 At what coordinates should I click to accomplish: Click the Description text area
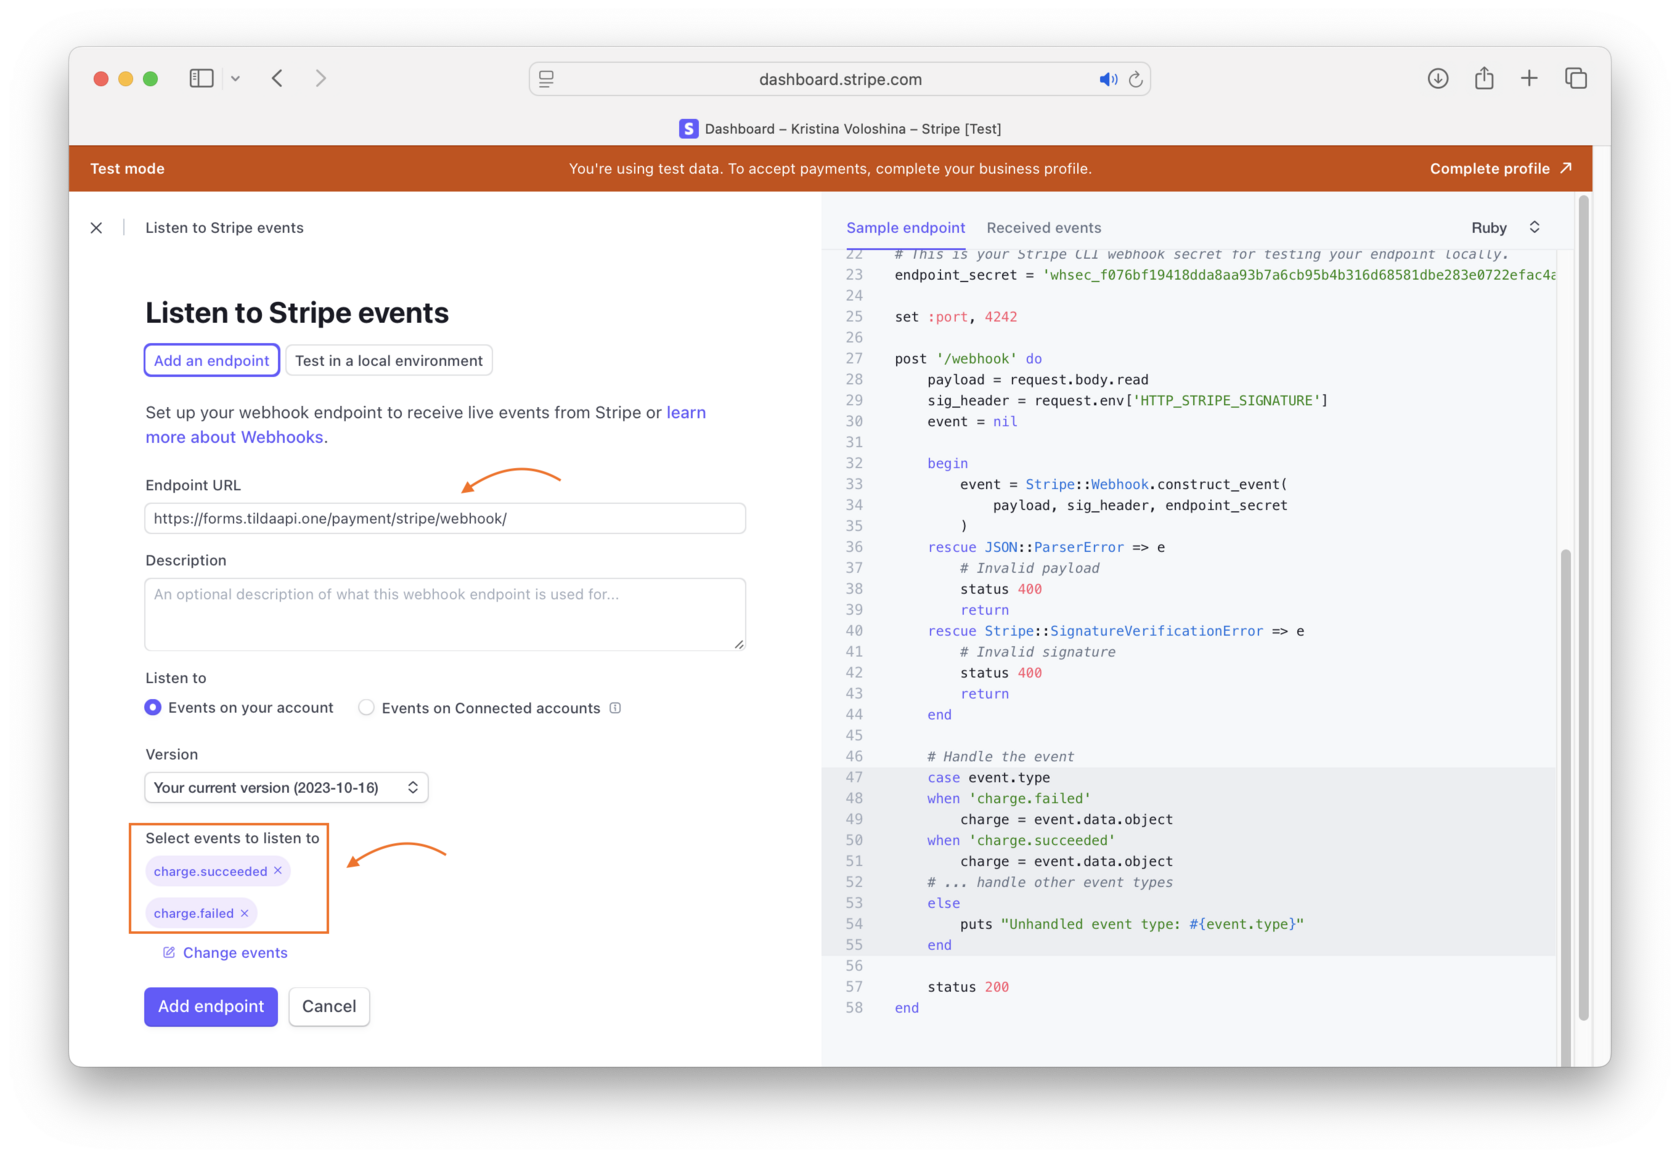click(x=445, y=614)
